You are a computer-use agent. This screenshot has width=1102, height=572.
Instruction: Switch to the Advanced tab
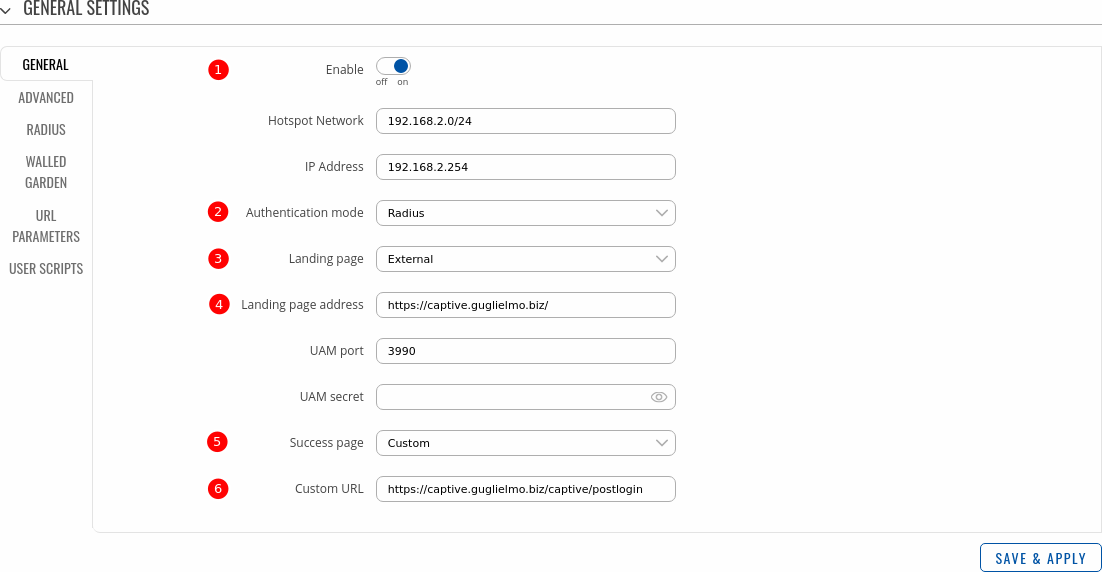click(x=46, y=98)
